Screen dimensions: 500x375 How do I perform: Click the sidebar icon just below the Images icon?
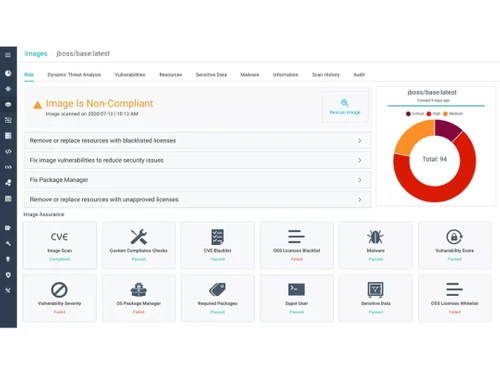8,120
